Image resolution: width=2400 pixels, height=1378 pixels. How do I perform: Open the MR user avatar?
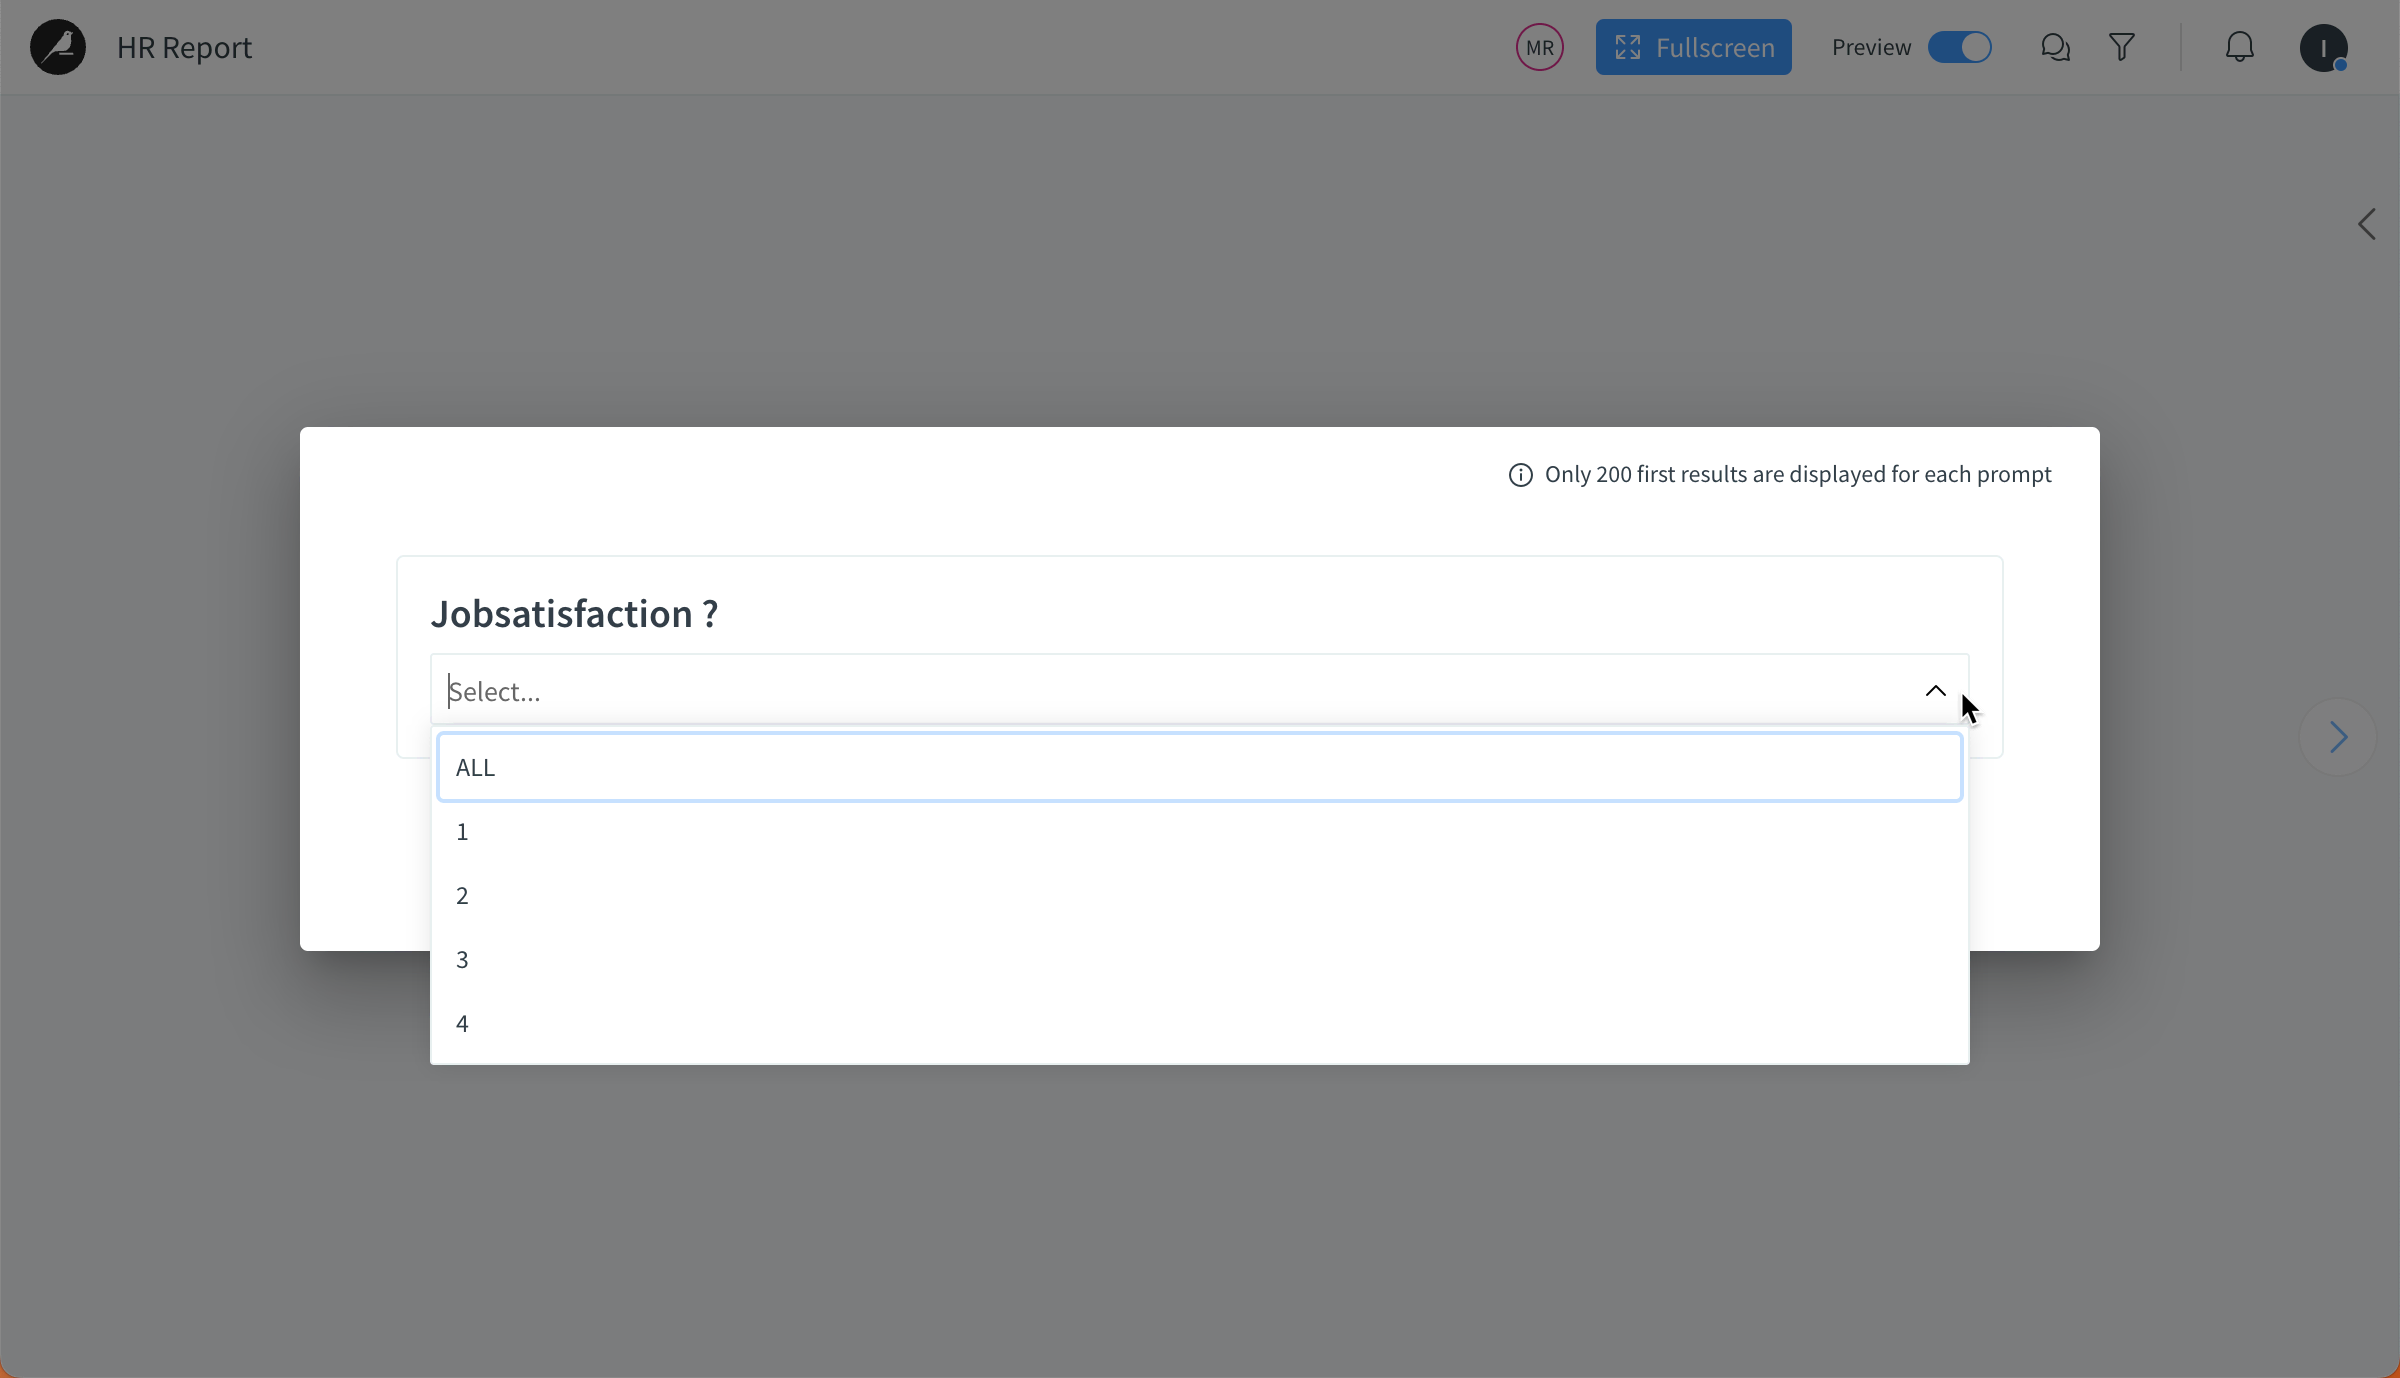pos(1540,47)
